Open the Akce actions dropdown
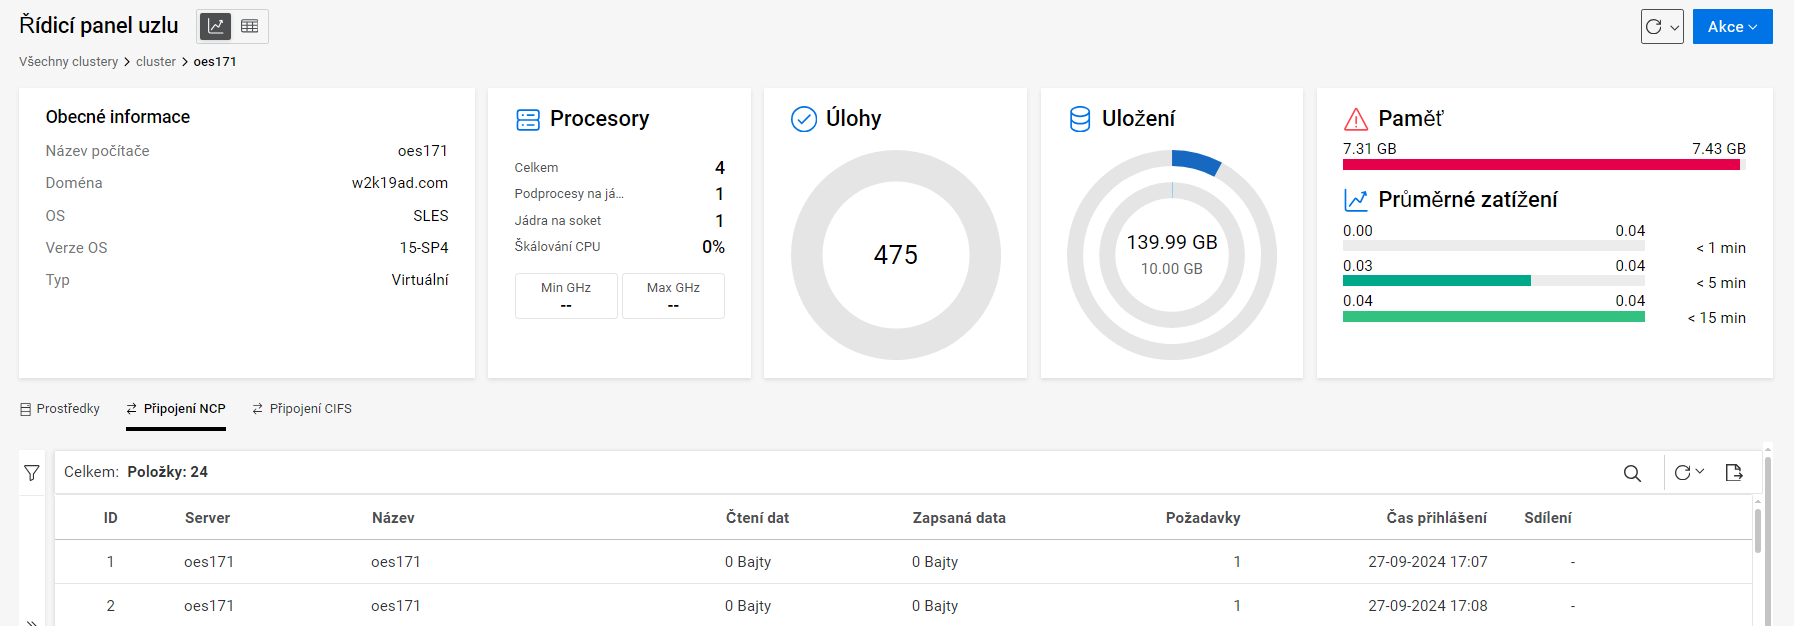 click(x=1732, y=27)
